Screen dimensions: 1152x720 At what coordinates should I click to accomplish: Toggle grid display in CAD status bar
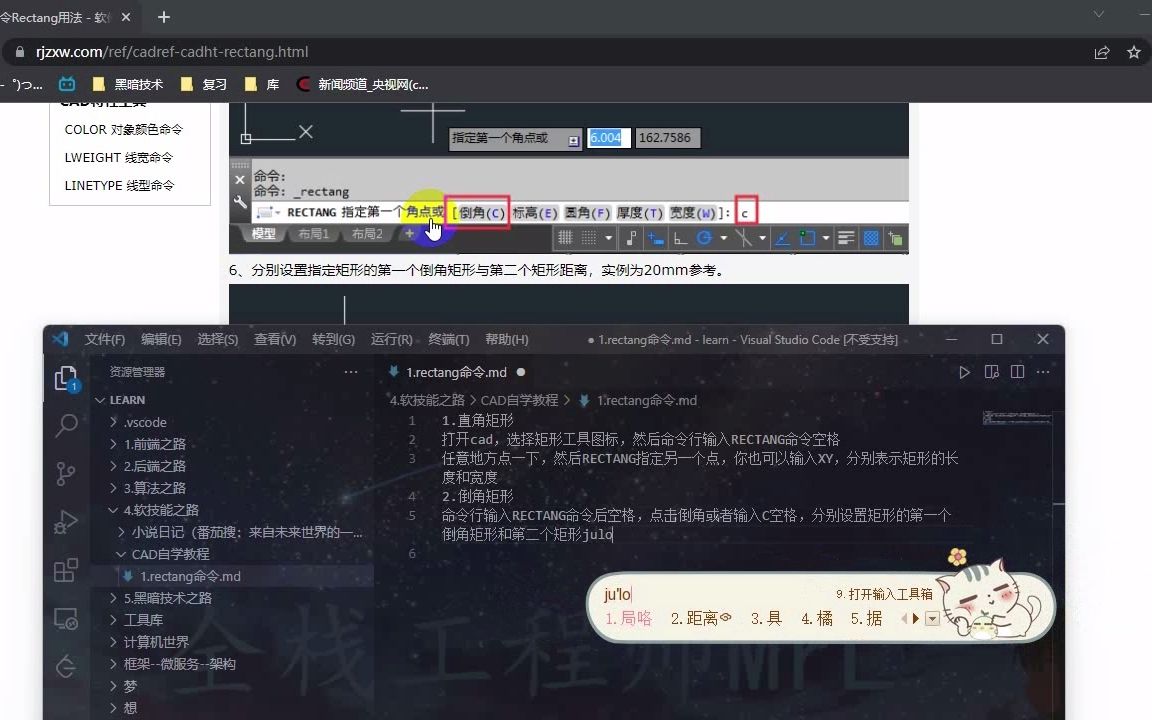[x=566, y=237]
